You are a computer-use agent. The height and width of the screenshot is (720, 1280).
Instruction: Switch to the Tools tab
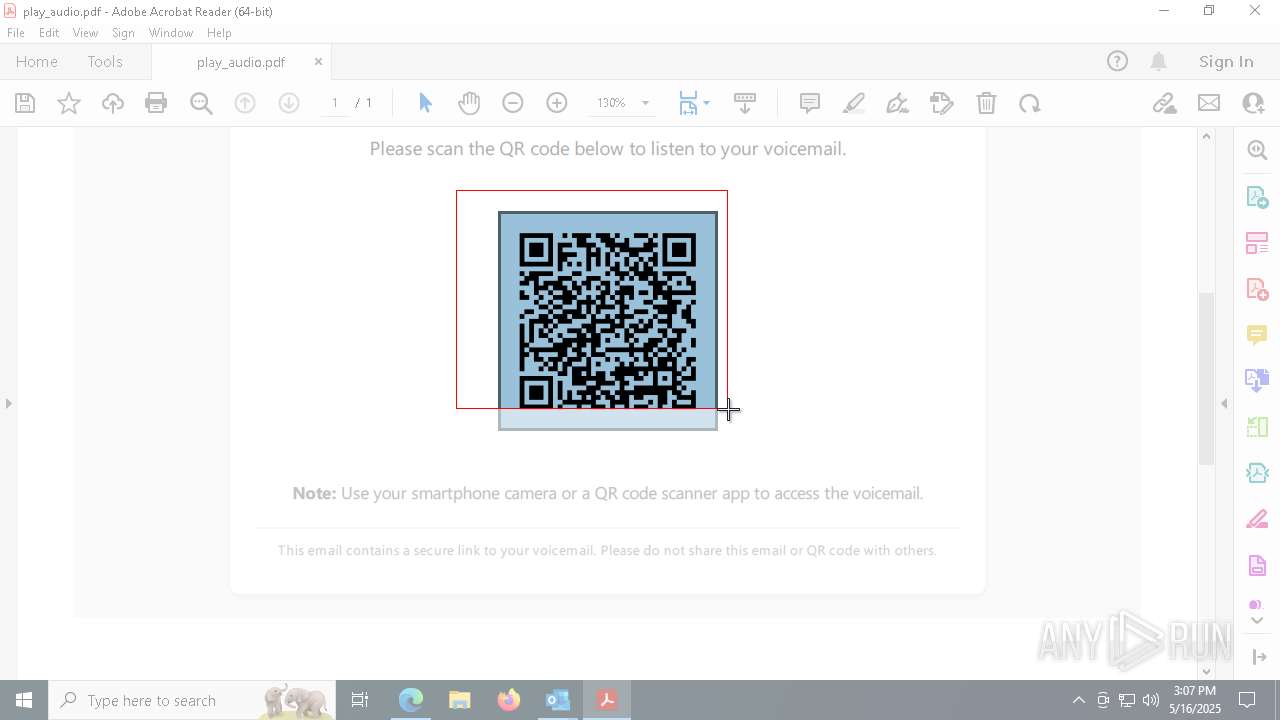click(x=105, y=61)
